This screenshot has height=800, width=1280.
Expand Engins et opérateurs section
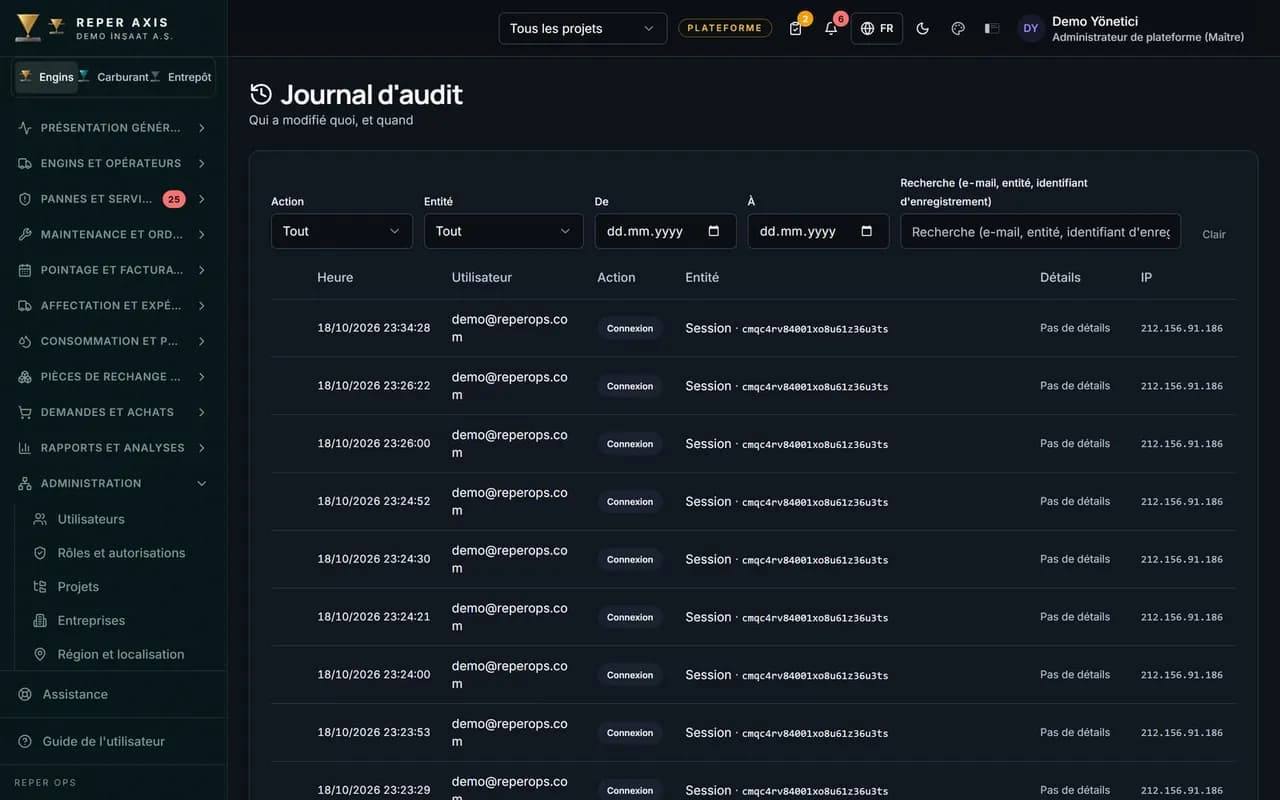click(113, 163)
